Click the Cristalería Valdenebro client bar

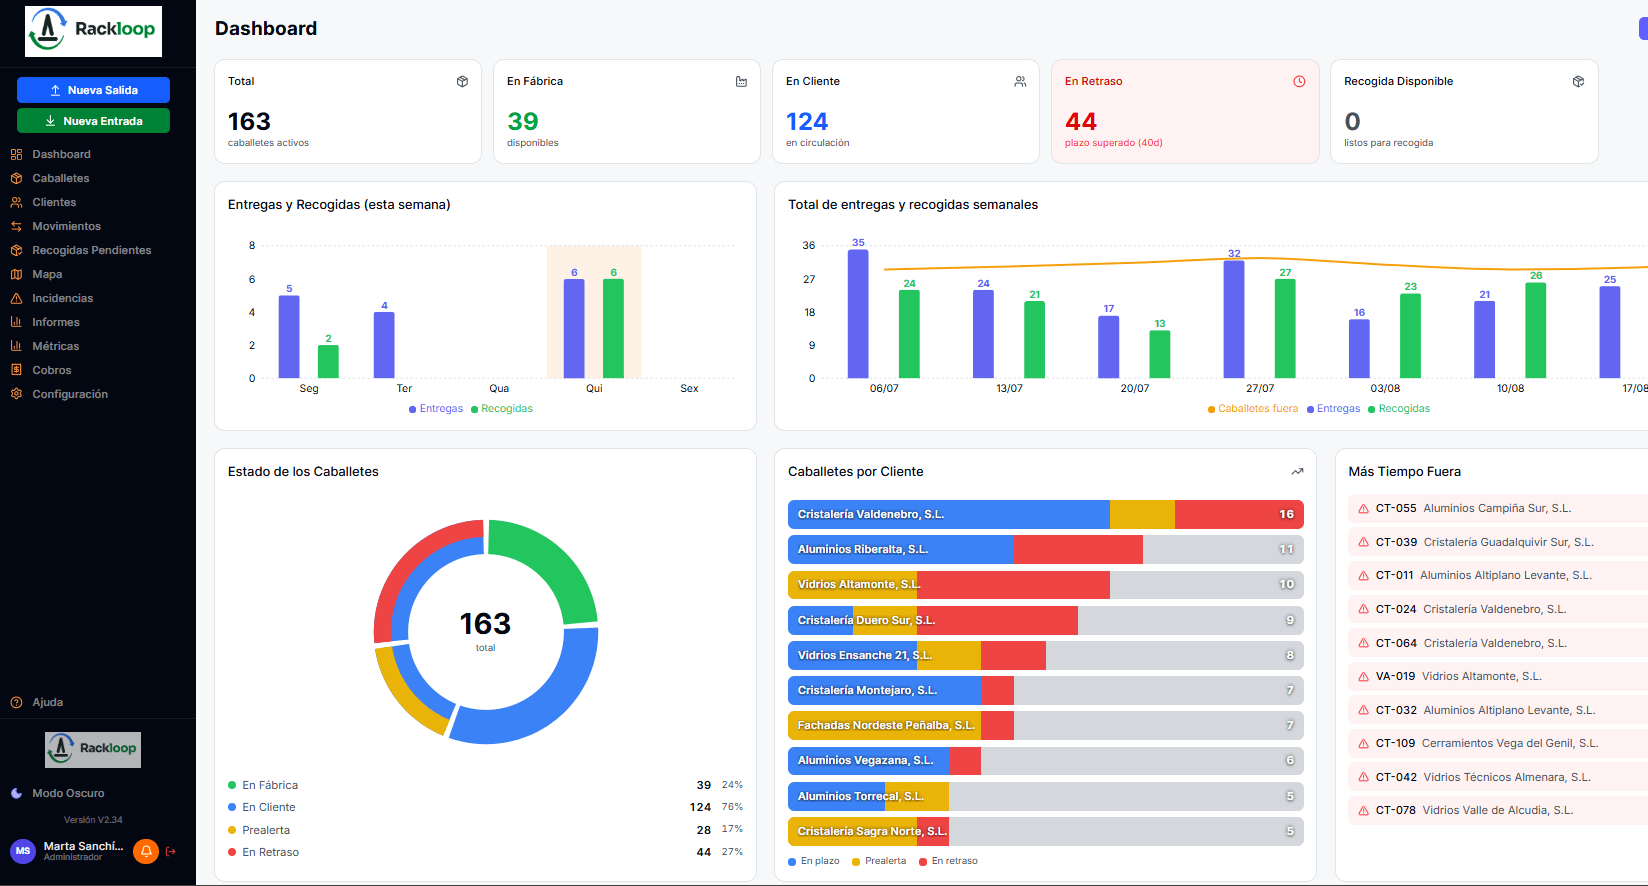1046,514
